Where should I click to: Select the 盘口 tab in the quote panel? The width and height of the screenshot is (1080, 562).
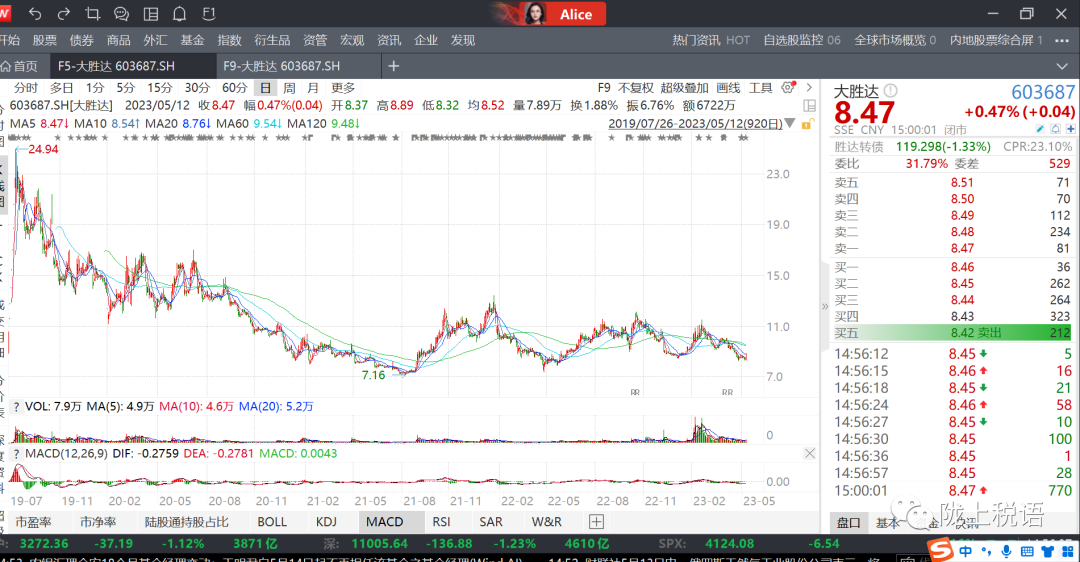(848, 523)
